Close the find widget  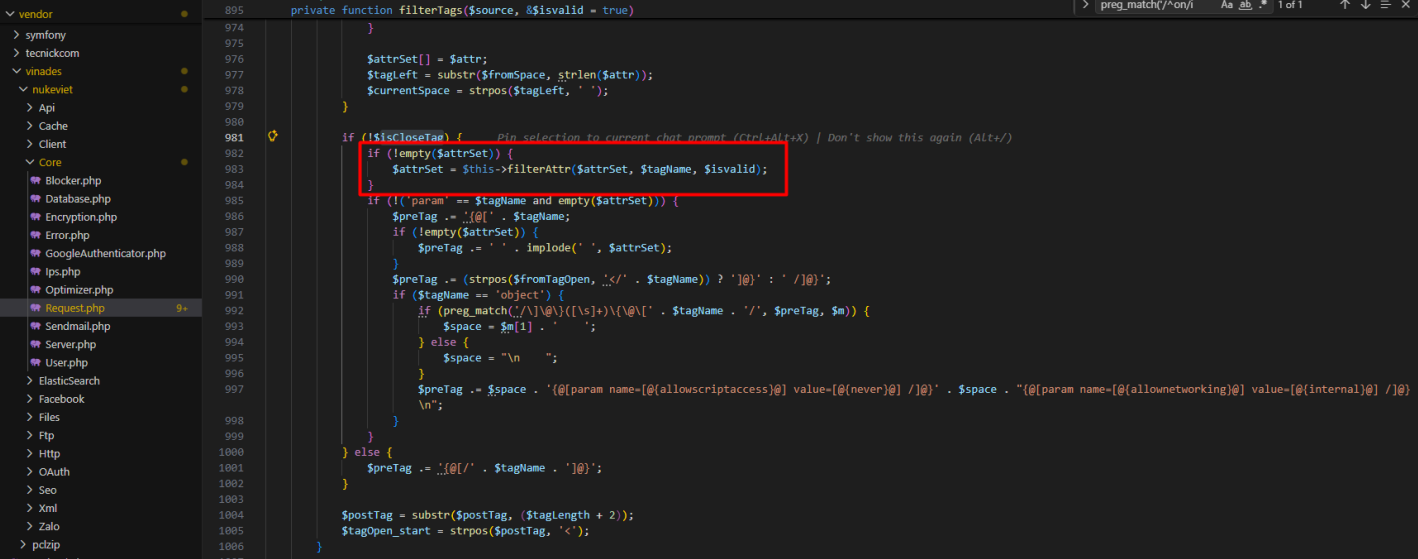click(x=1406, y=5)
